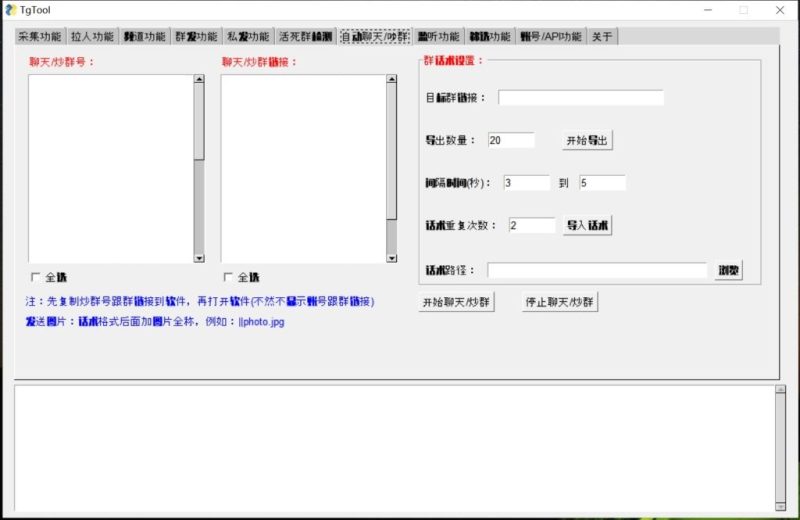The width and height of the screenshot is (800, 520).
Task: Start chatting with 开始聊天/吵群
Action: (456, 302)
